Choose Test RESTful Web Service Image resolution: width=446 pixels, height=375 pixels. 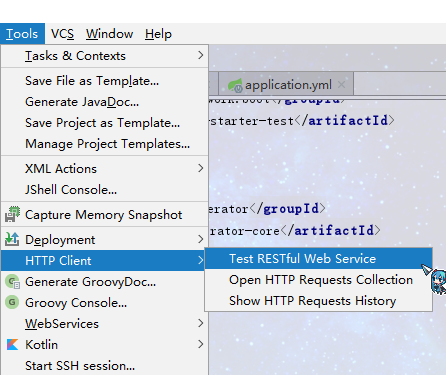[318, 259]
